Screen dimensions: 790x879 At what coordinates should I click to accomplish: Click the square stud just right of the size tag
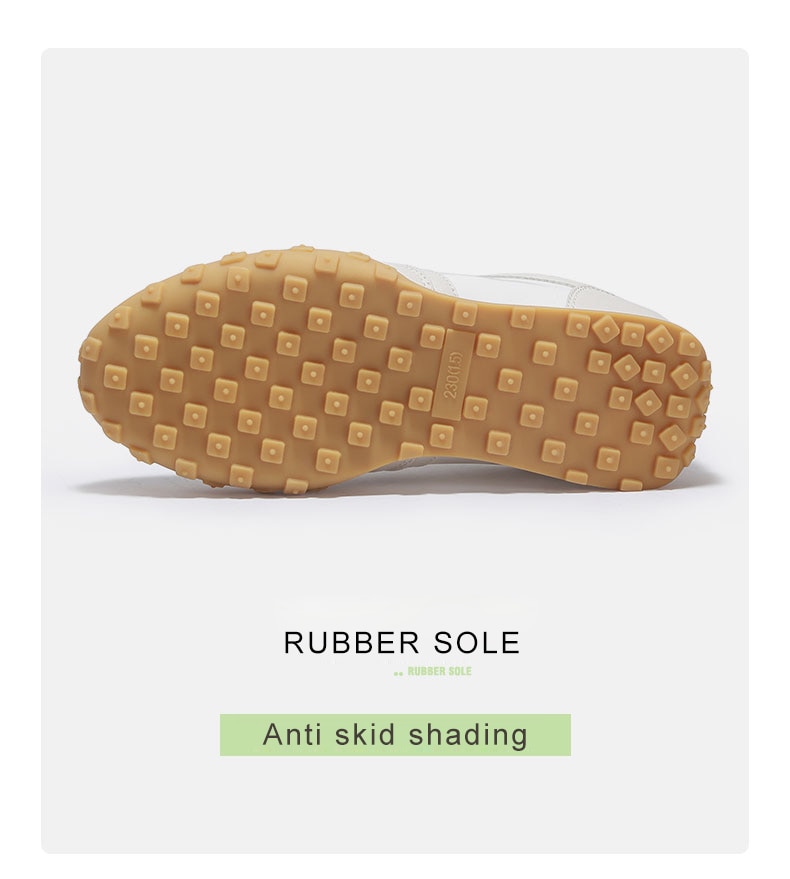click(488, 345)
